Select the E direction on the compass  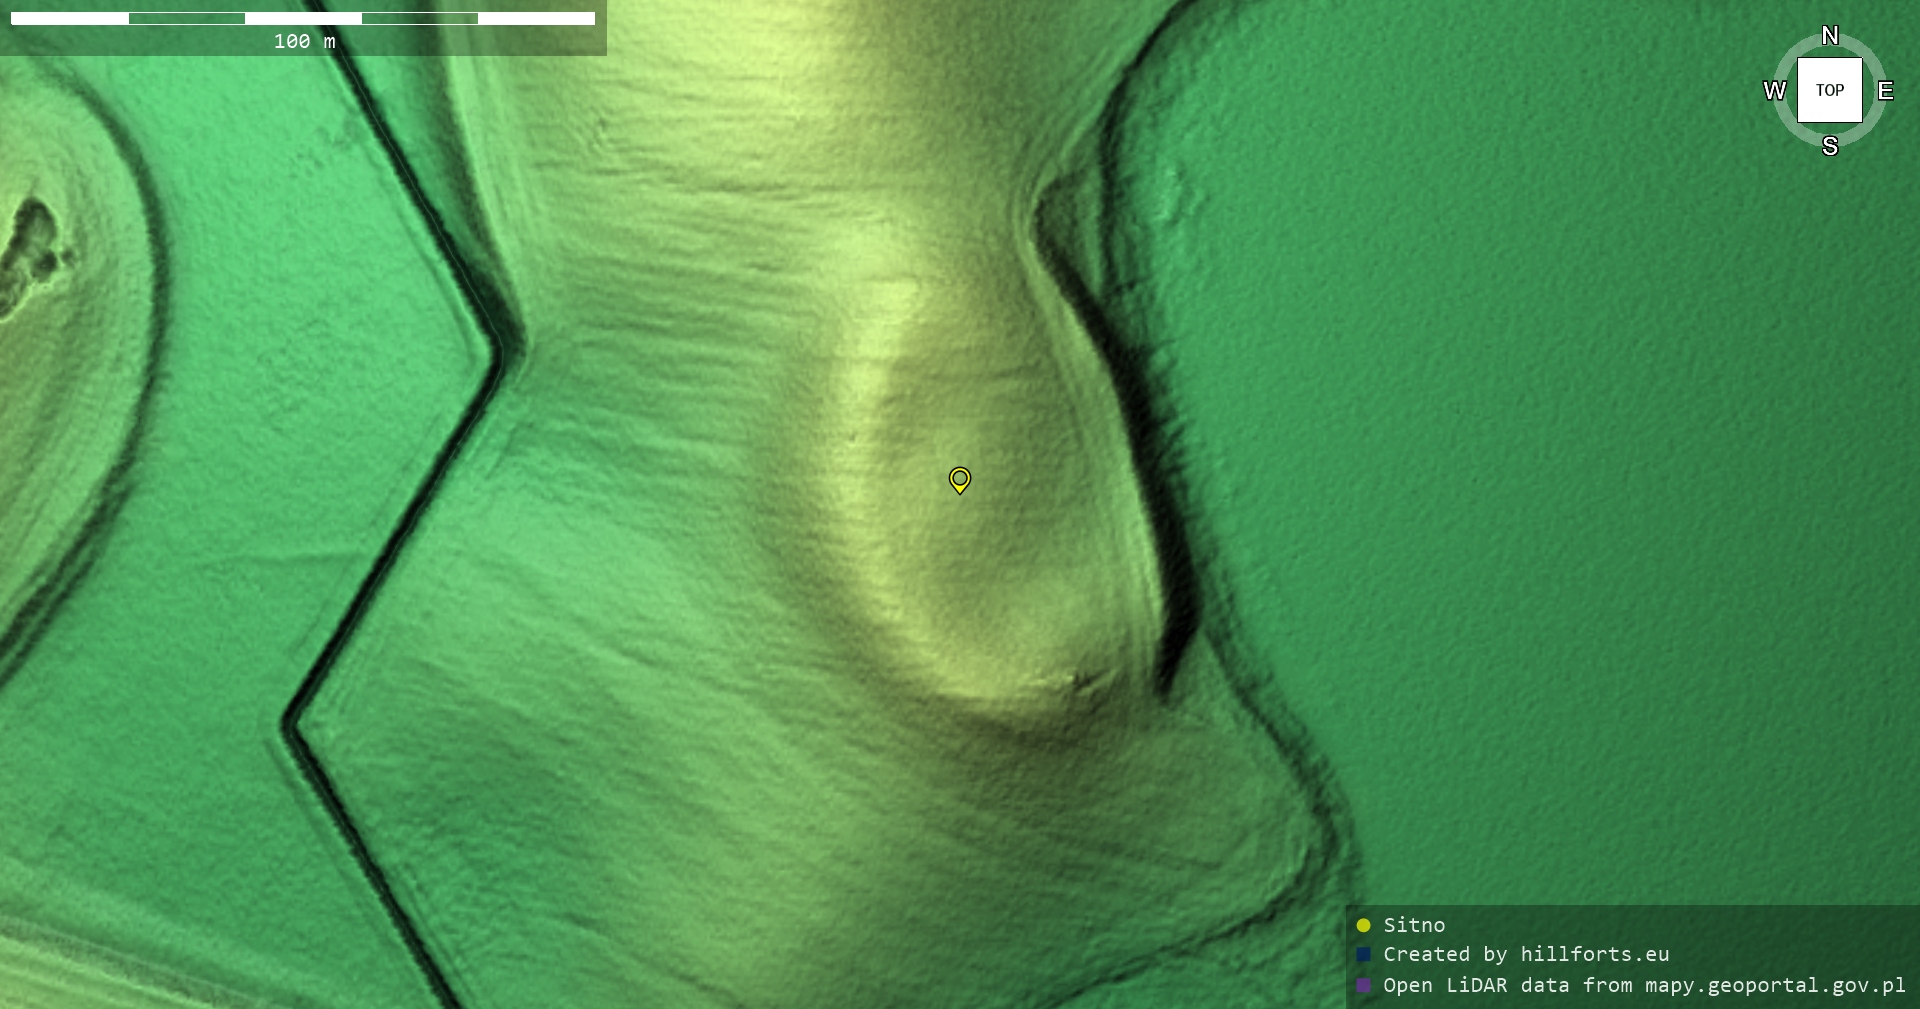[1885, 91]
